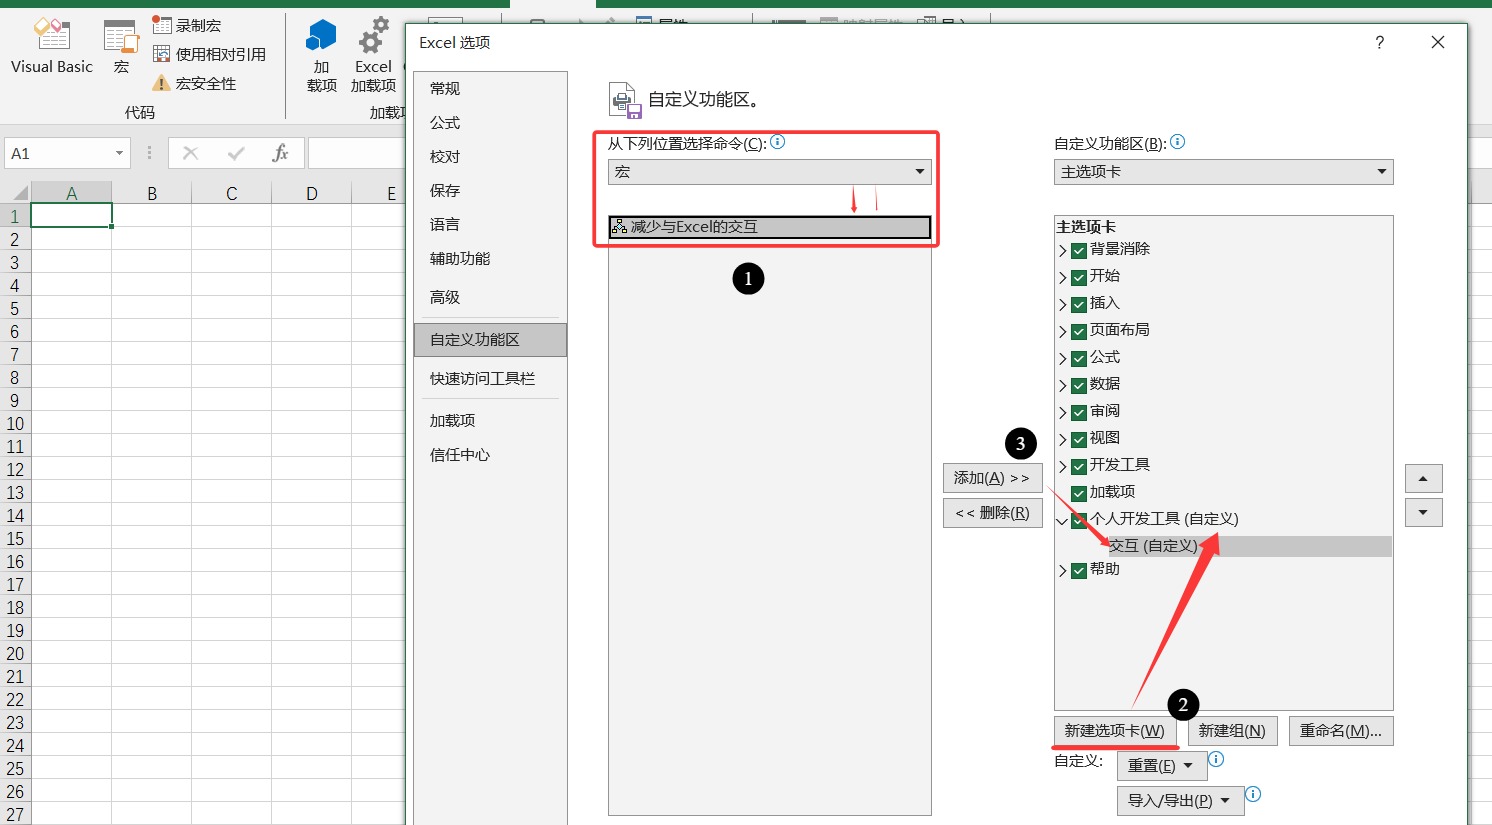Select the 减少与Excel的交互 macro command

point(769,227)
